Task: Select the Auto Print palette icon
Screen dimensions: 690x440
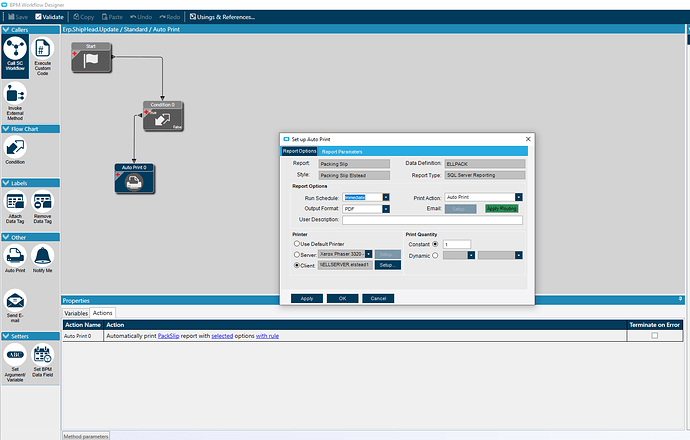Action: [x=15, y=259]
